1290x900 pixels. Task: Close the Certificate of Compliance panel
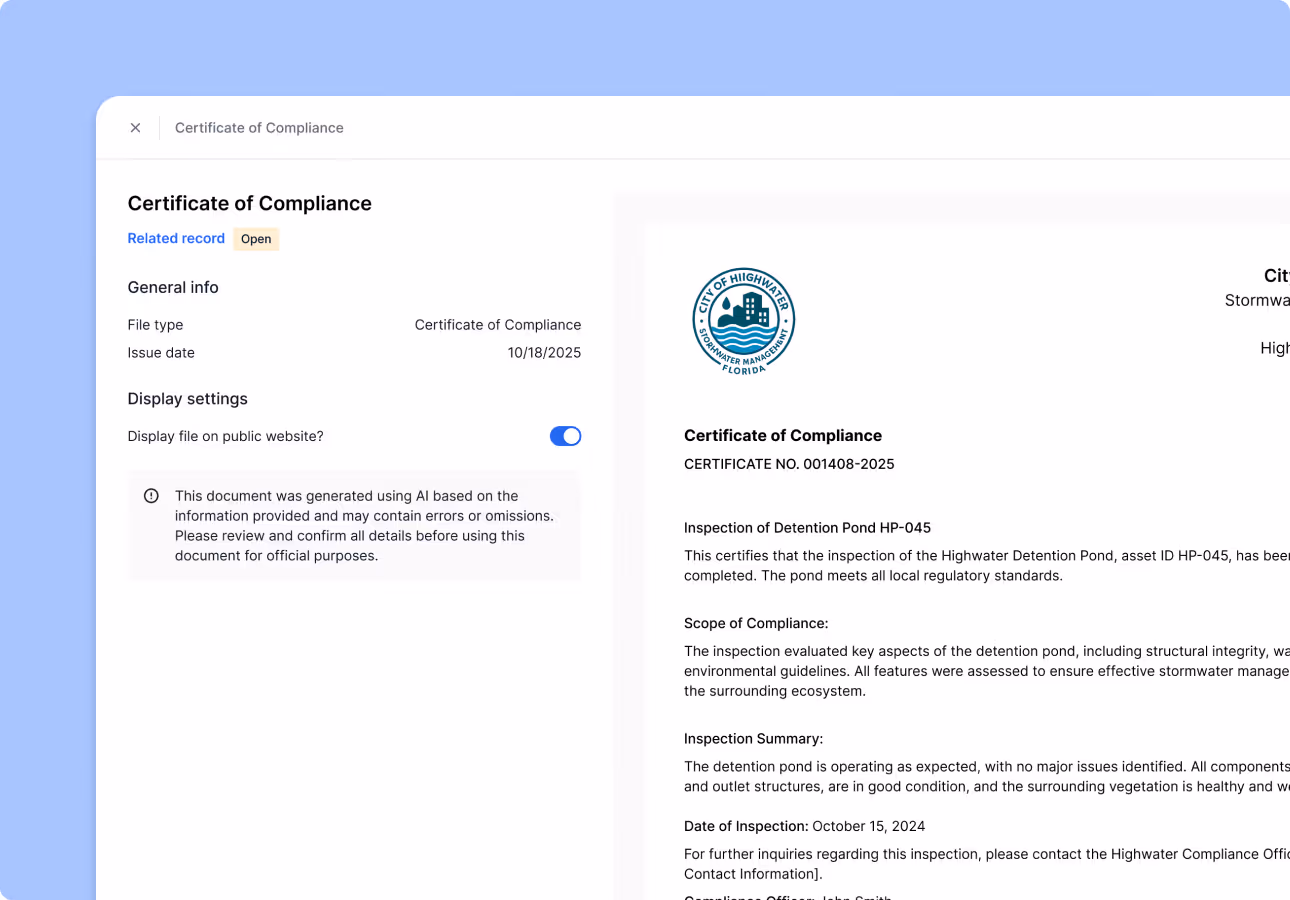(135, 128)
